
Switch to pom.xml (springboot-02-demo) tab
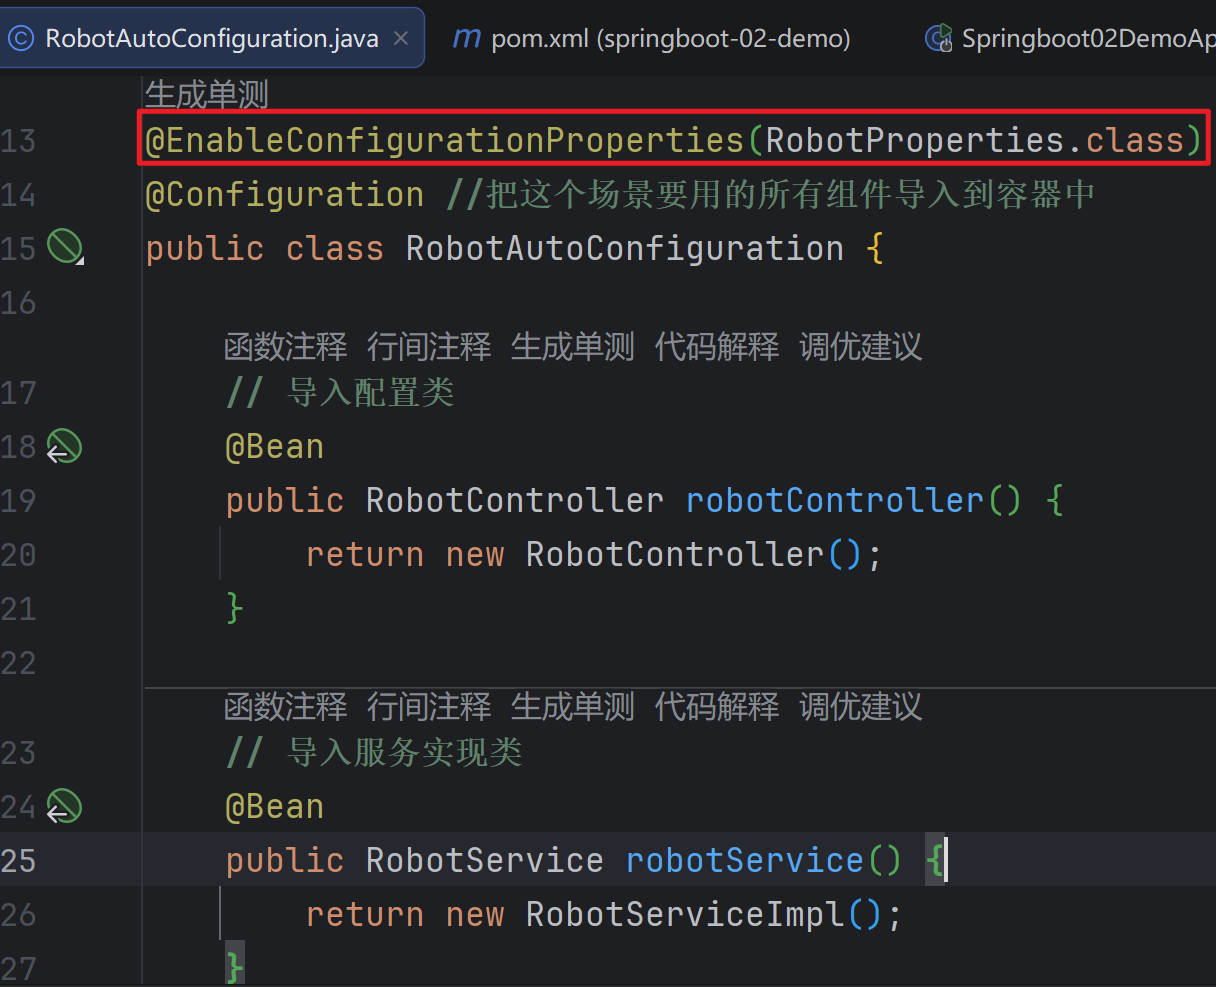coord(670,38)
